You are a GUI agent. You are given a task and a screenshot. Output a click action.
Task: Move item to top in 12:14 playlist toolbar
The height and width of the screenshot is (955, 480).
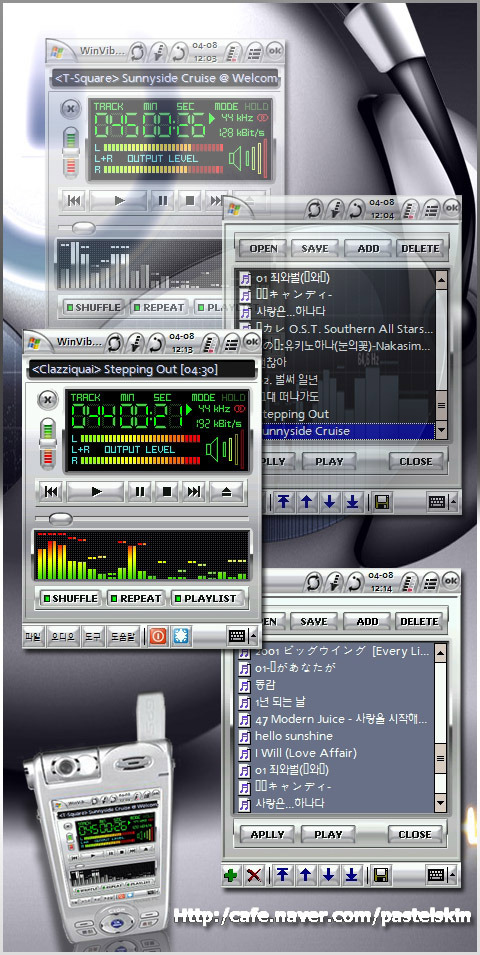pyautogui.click(x=282, y=876)
